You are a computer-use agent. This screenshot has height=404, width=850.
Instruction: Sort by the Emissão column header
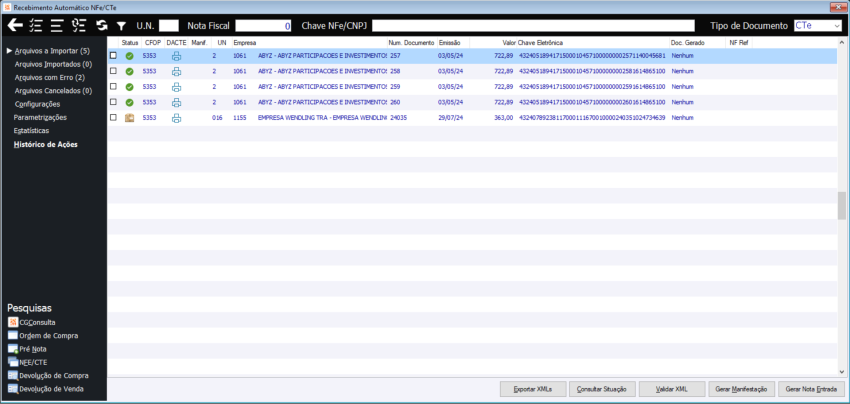[x=453, y=42]
